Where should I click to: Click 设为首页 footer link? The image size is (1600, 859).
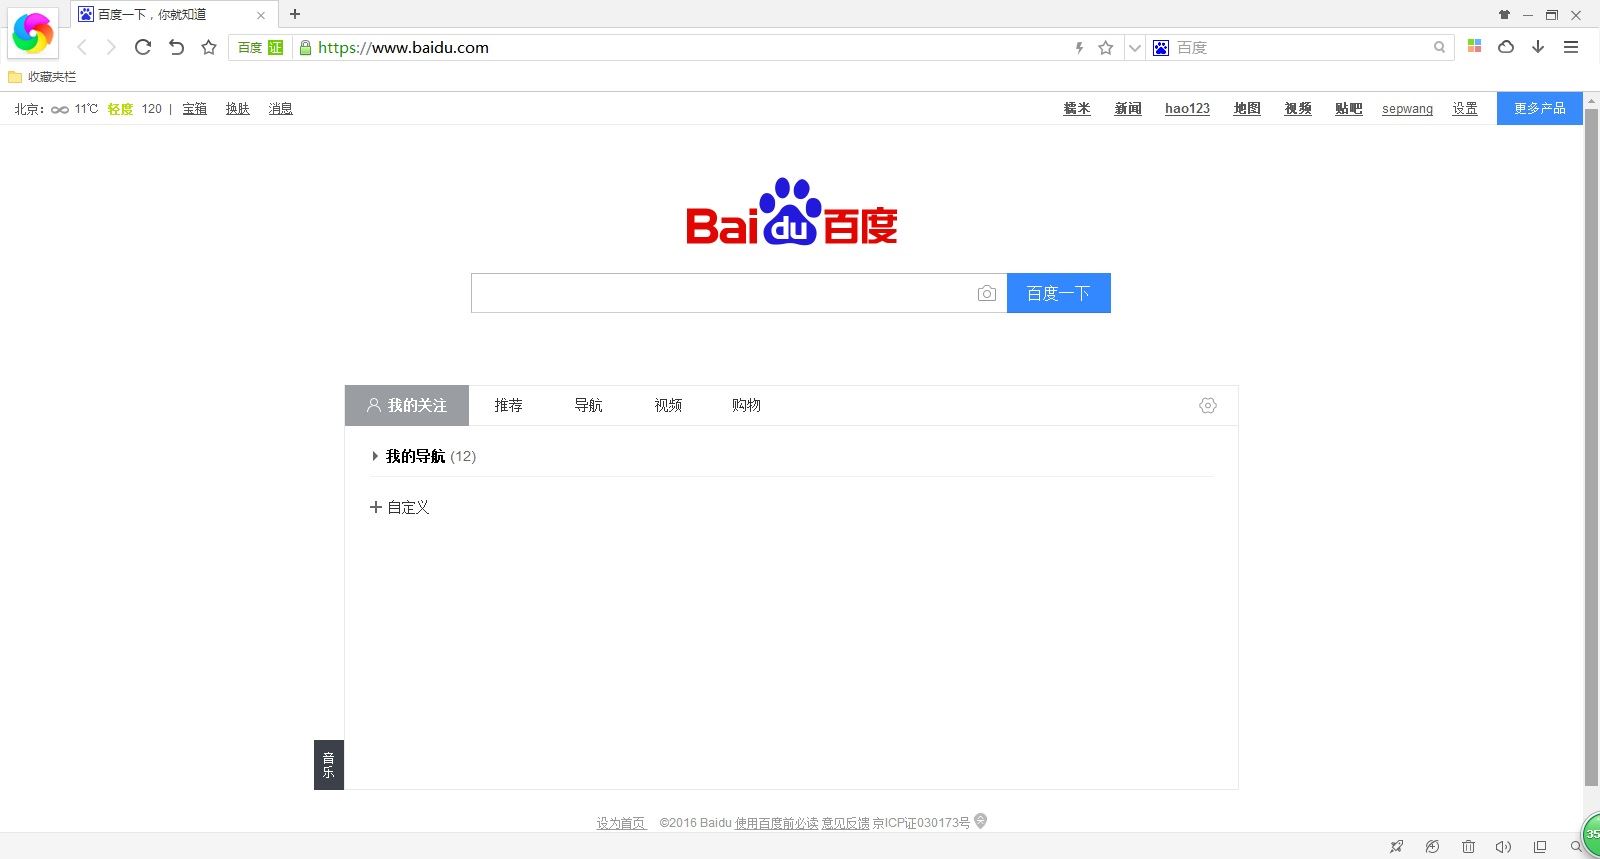(621, 823)
